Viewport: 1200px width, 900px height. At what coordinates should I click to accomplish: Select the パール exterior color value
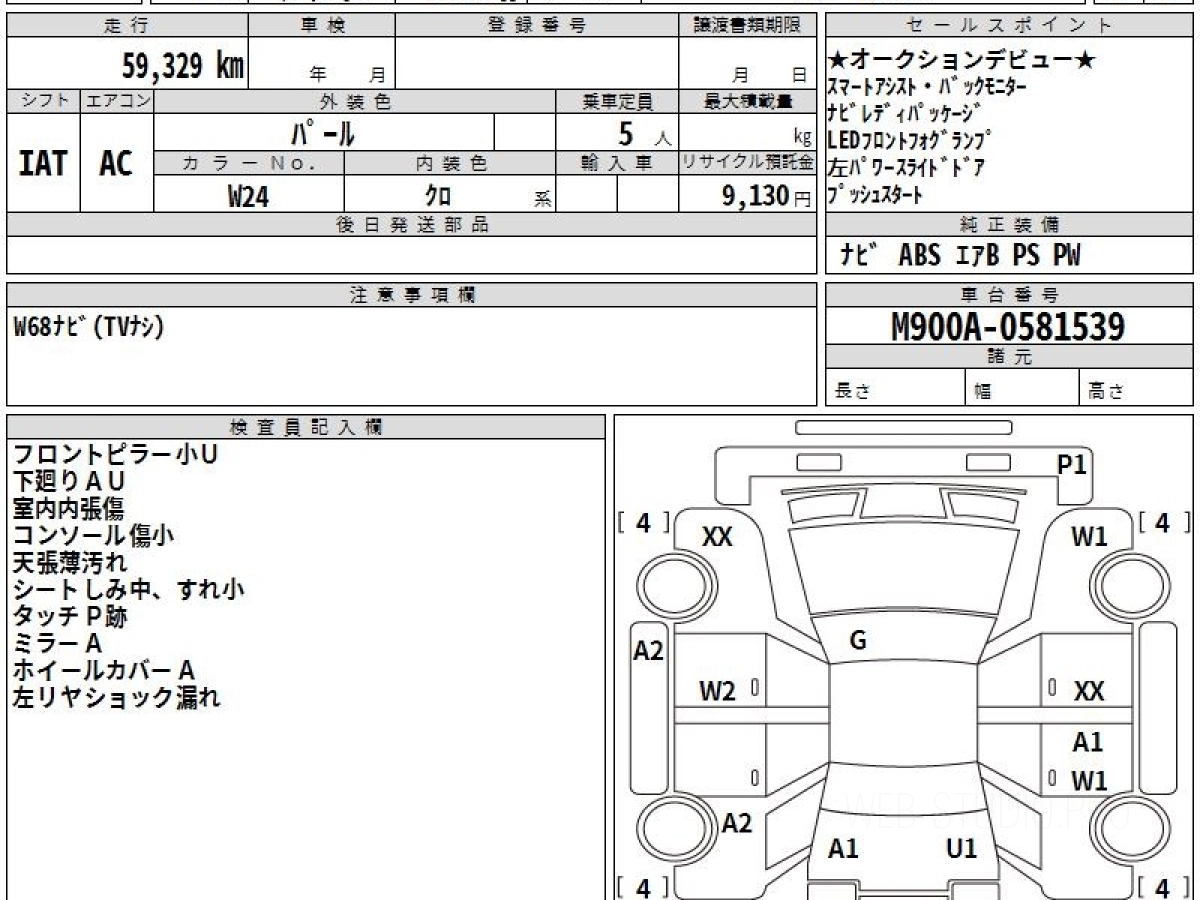(x=323, y=133)
